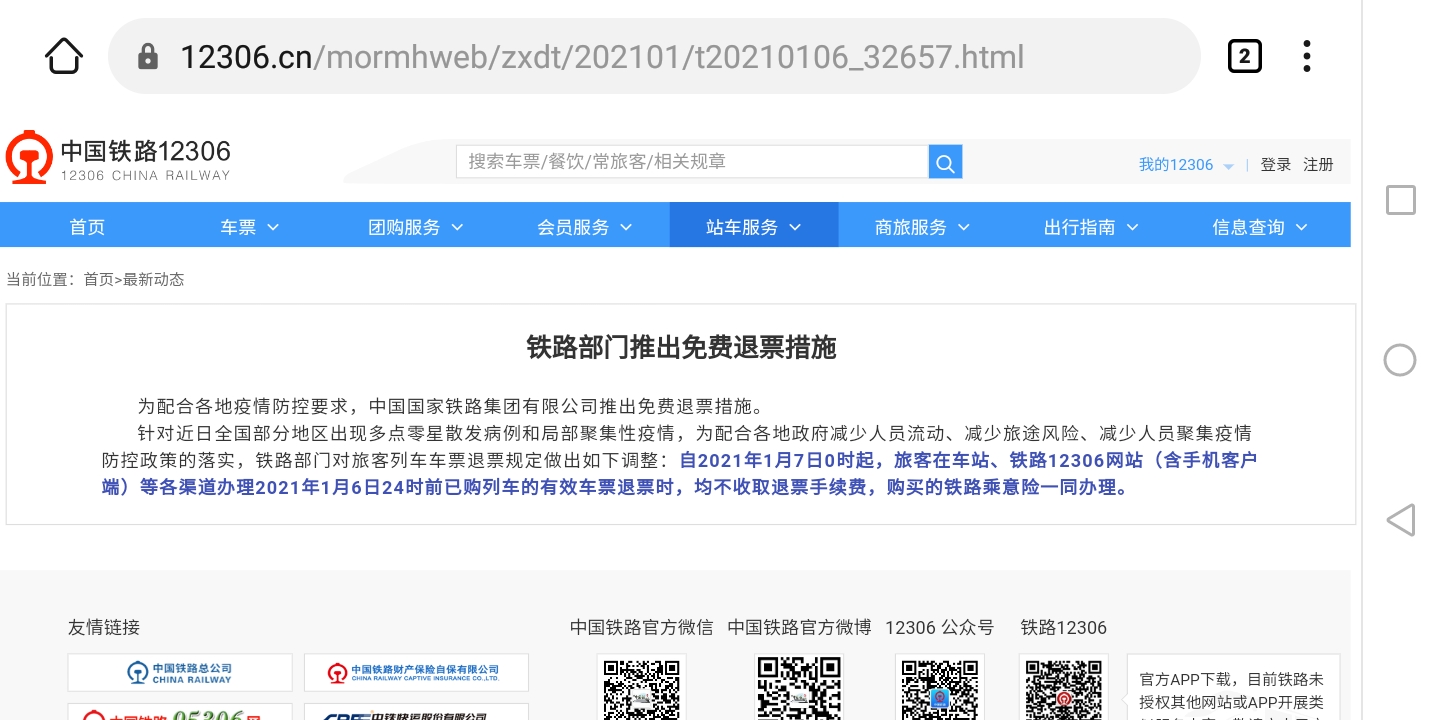
Task: Expand the 团购服务 menu
Action: tap(416, 227)
